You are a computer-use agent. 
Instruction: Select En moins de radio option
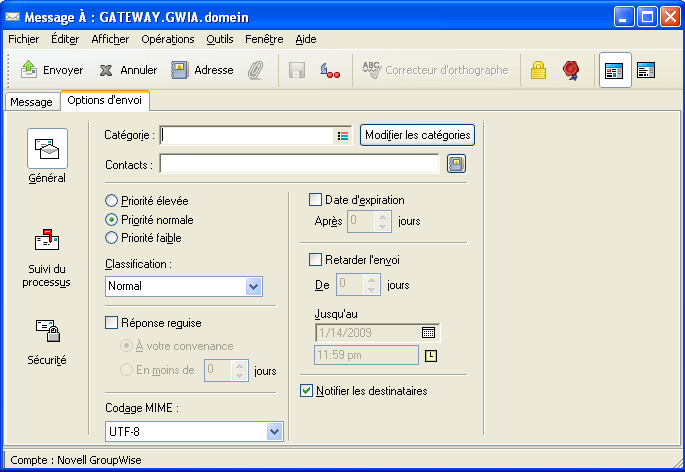[126, 370]
